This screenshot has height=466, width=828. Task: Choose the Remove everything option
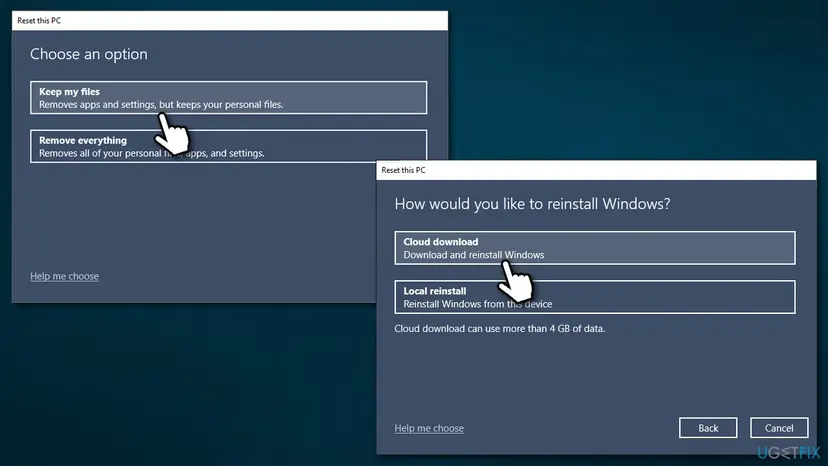pyautogui.click(x=228, y=146)
